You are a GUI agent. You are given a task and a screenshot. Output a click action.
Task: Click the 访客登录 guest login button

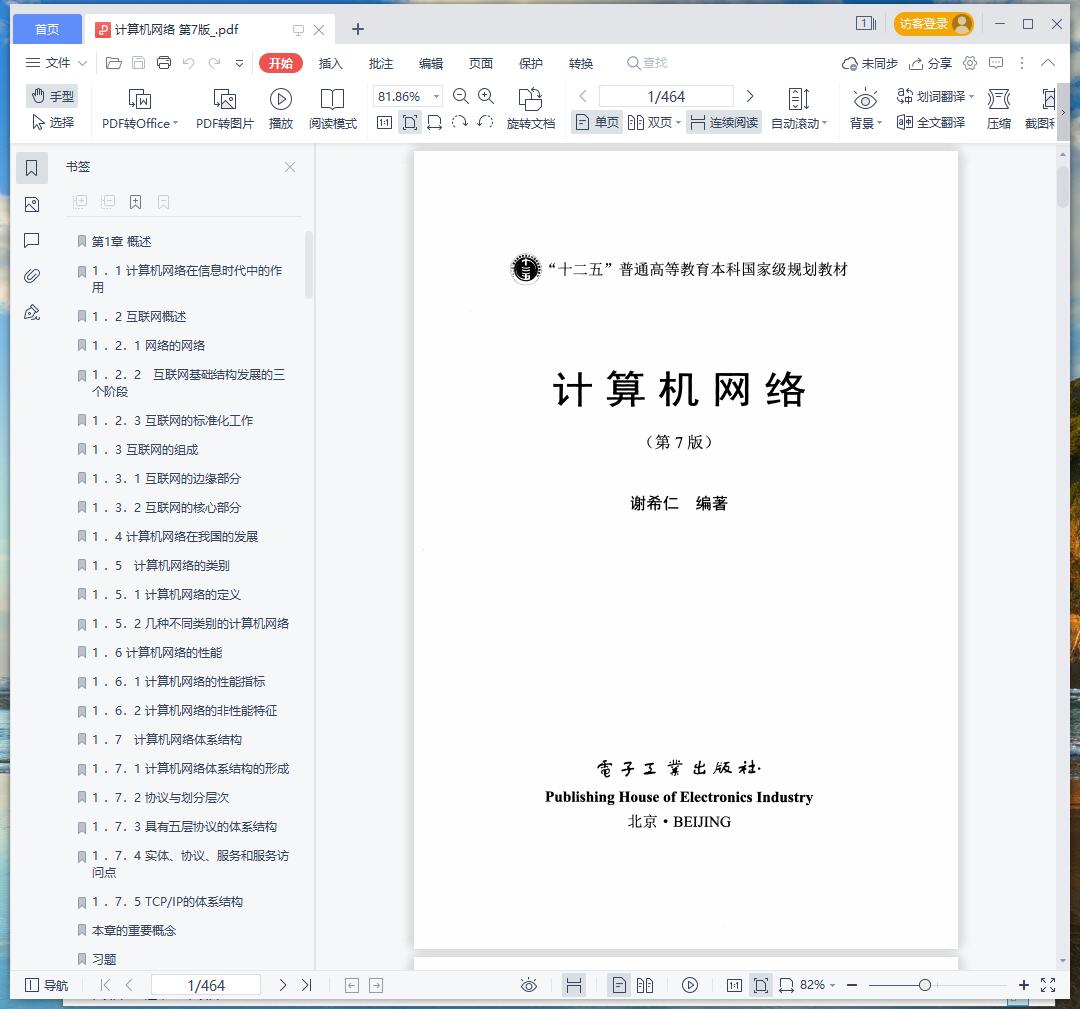pos(933,24)
